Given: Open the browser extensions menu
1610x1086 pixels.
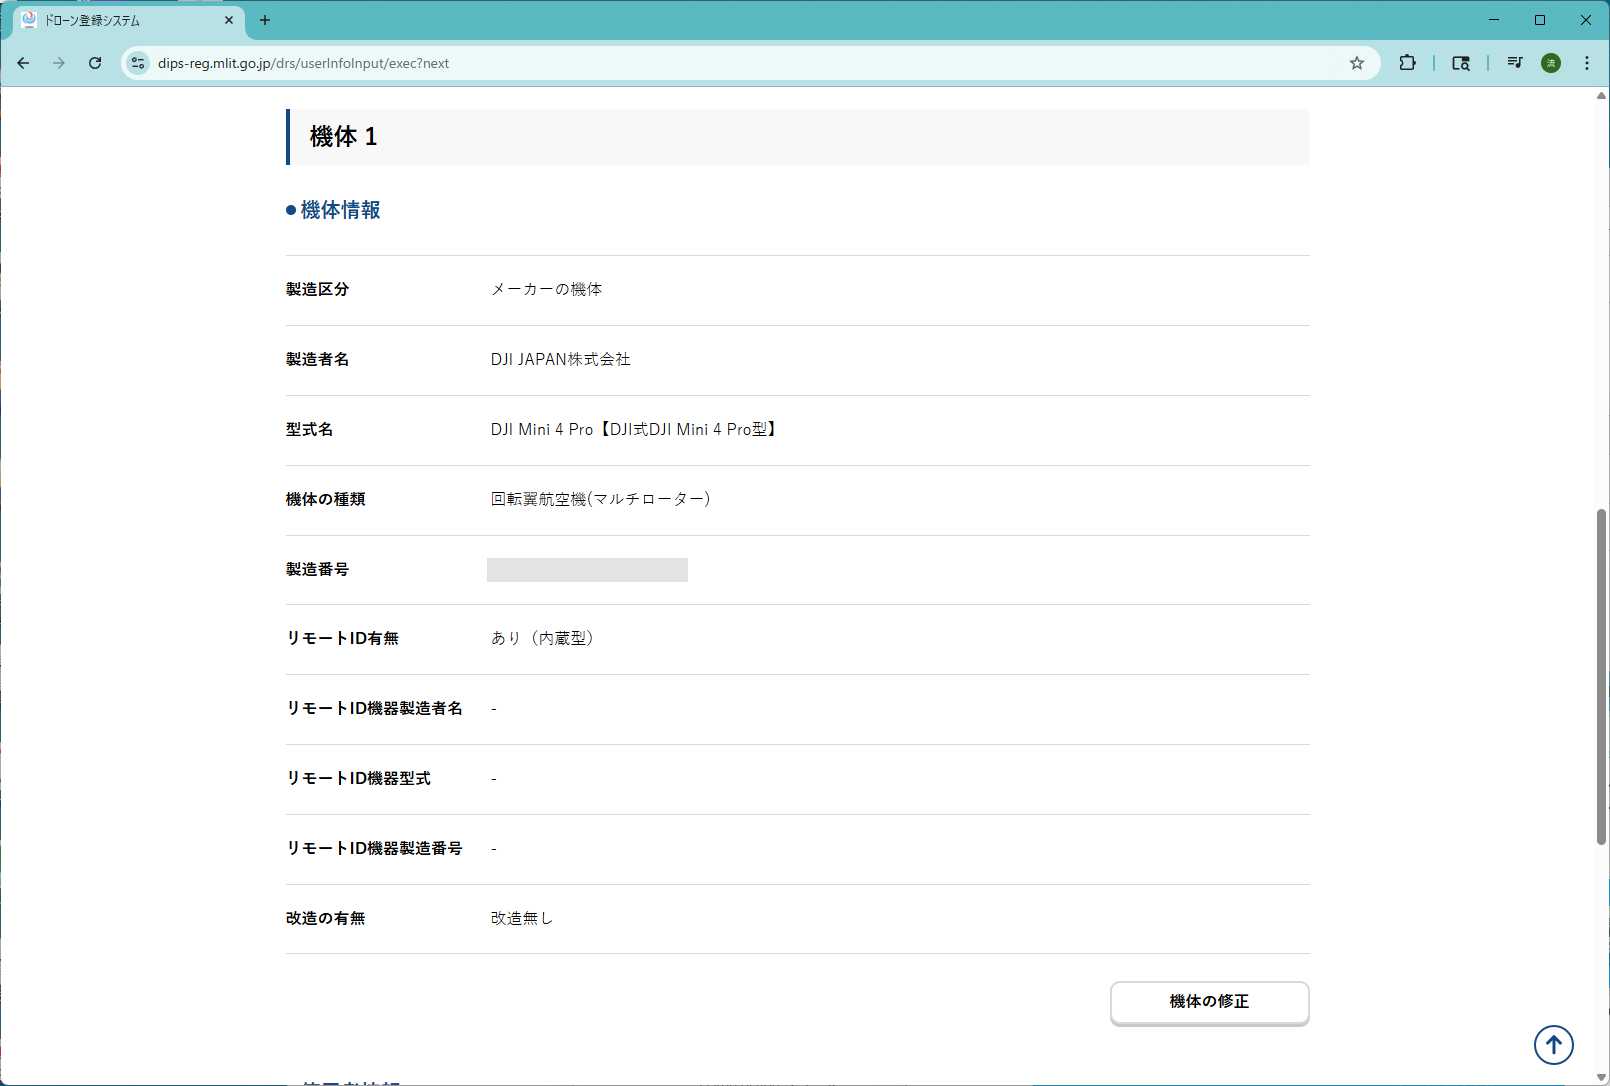Looking at the screenshot, I should click(x=1407, y=63).
